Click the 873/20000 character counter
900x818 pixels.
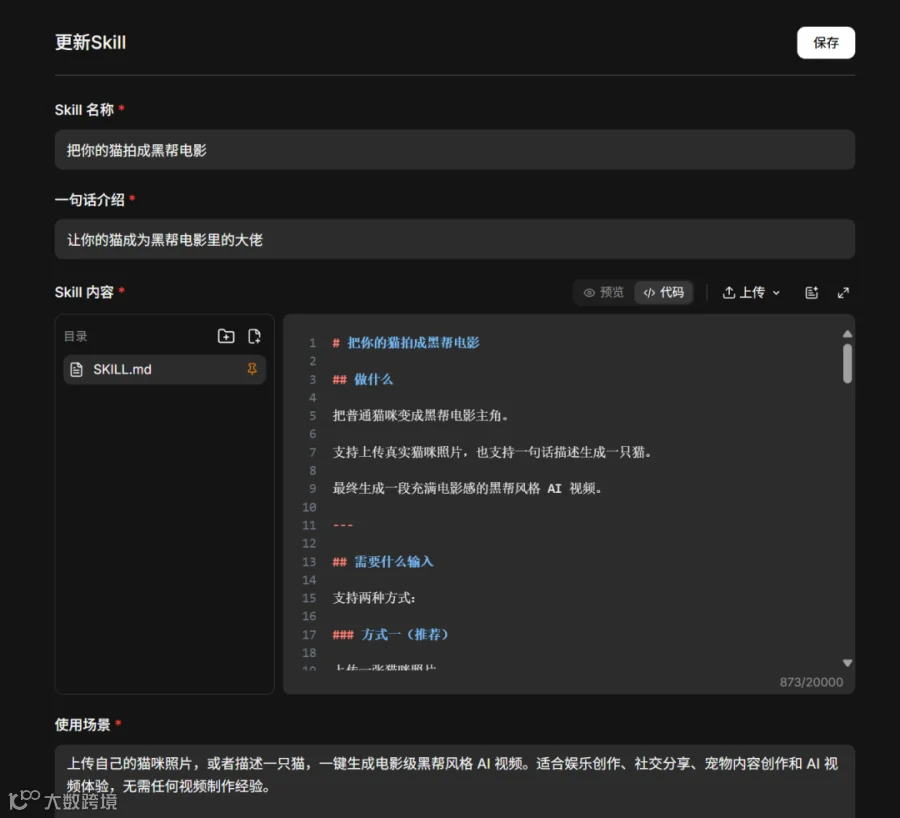tap(811, 682)
